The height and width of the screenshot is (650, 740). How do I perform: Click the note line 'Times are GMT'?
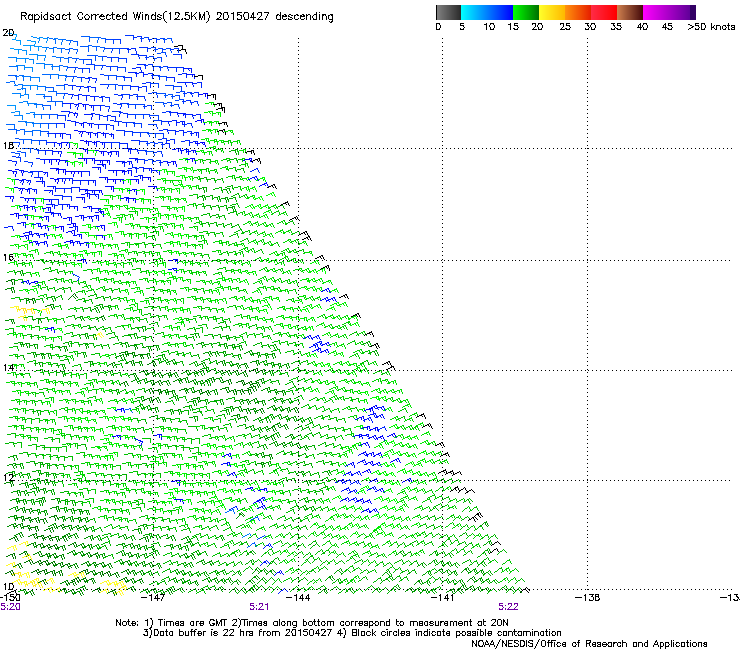(193, 623)
